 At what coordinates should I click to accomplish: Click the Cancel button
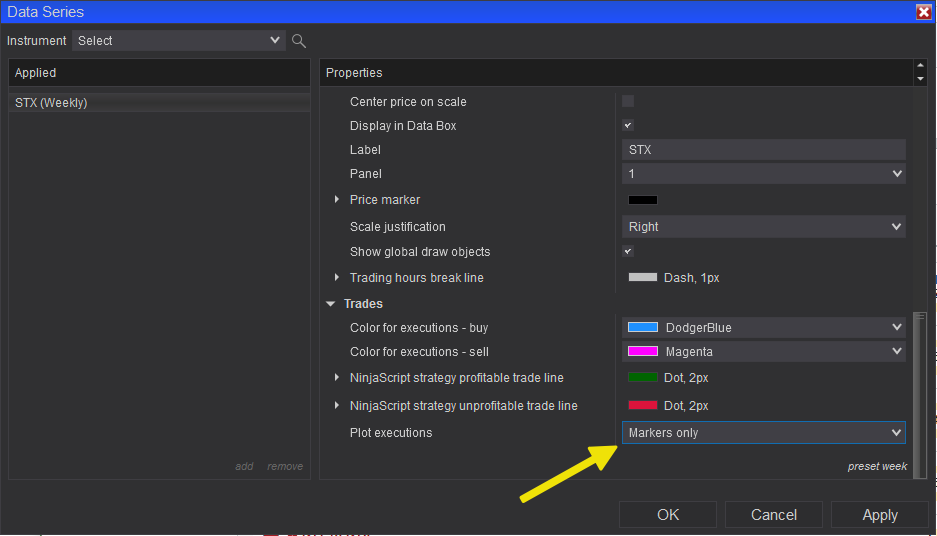[x=773, y=514]
